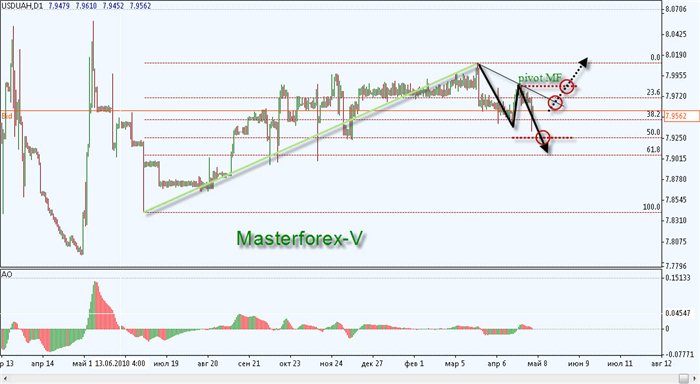Viewport: 700px width, 384px height.
Task: Click the solid downward black arrow head
Action: tap(545, 148)
